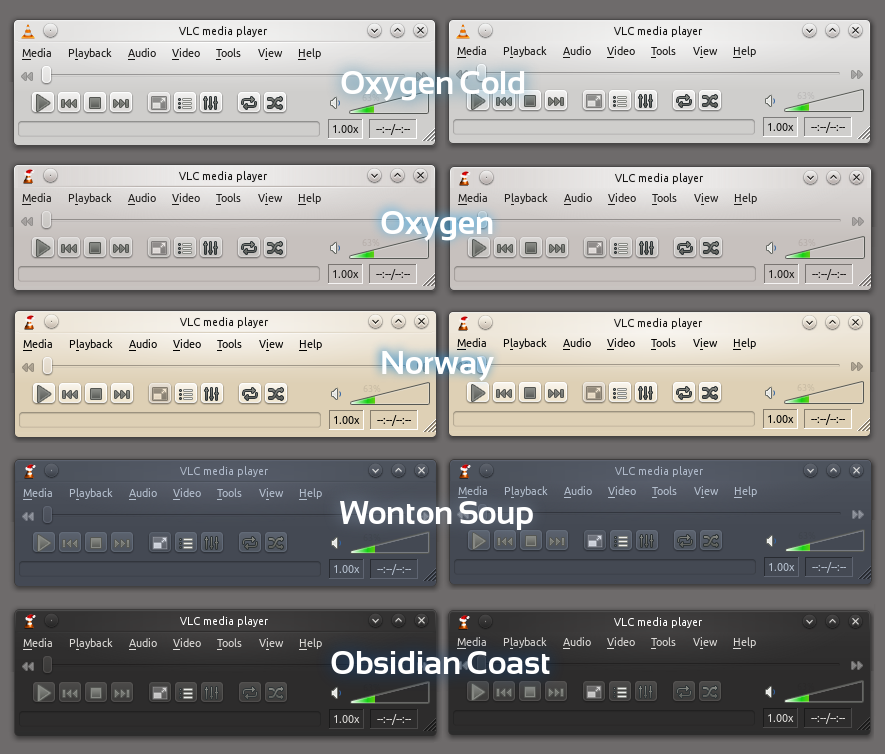Skip to next track in the right Oxygen Cold window
This screenshot has height=754, width=885.
[x=556, y=101]
